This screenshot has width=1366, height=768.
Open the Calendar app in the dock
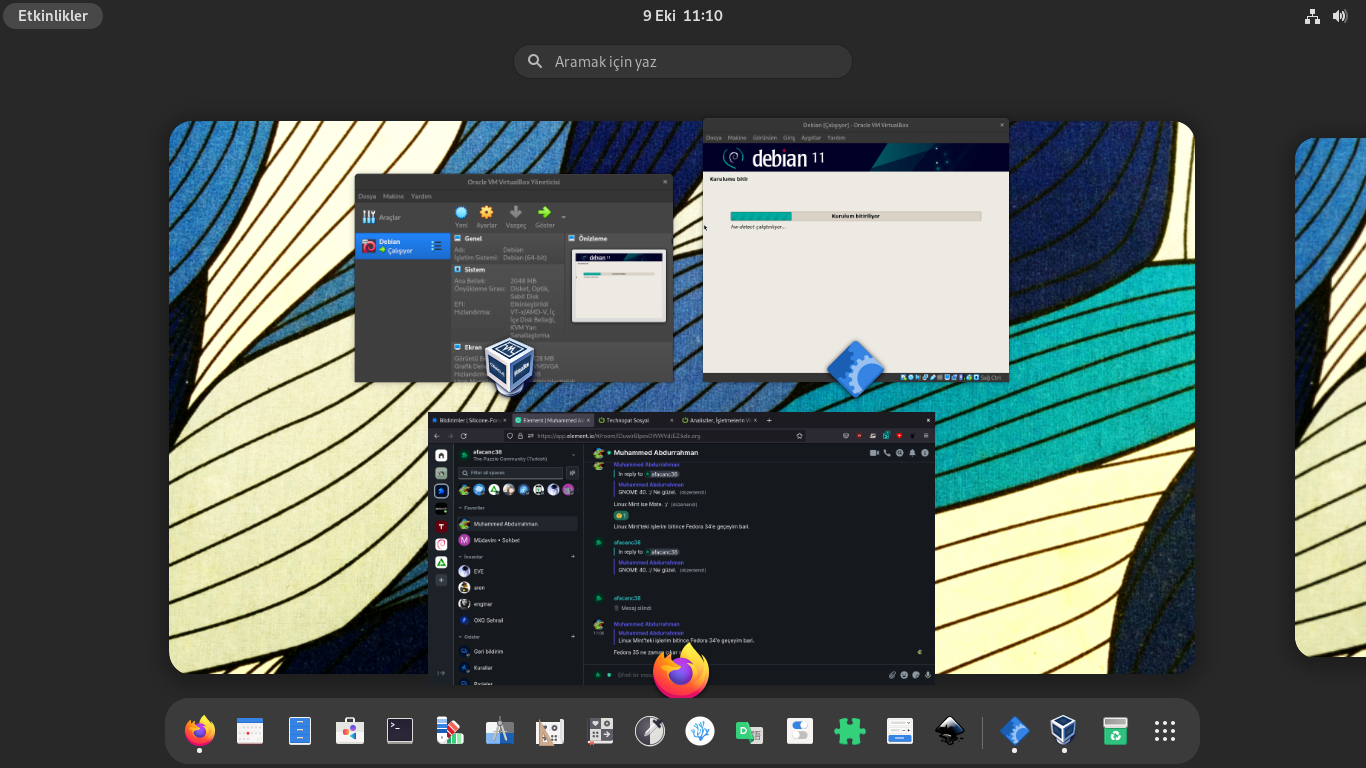coord(250,731)
